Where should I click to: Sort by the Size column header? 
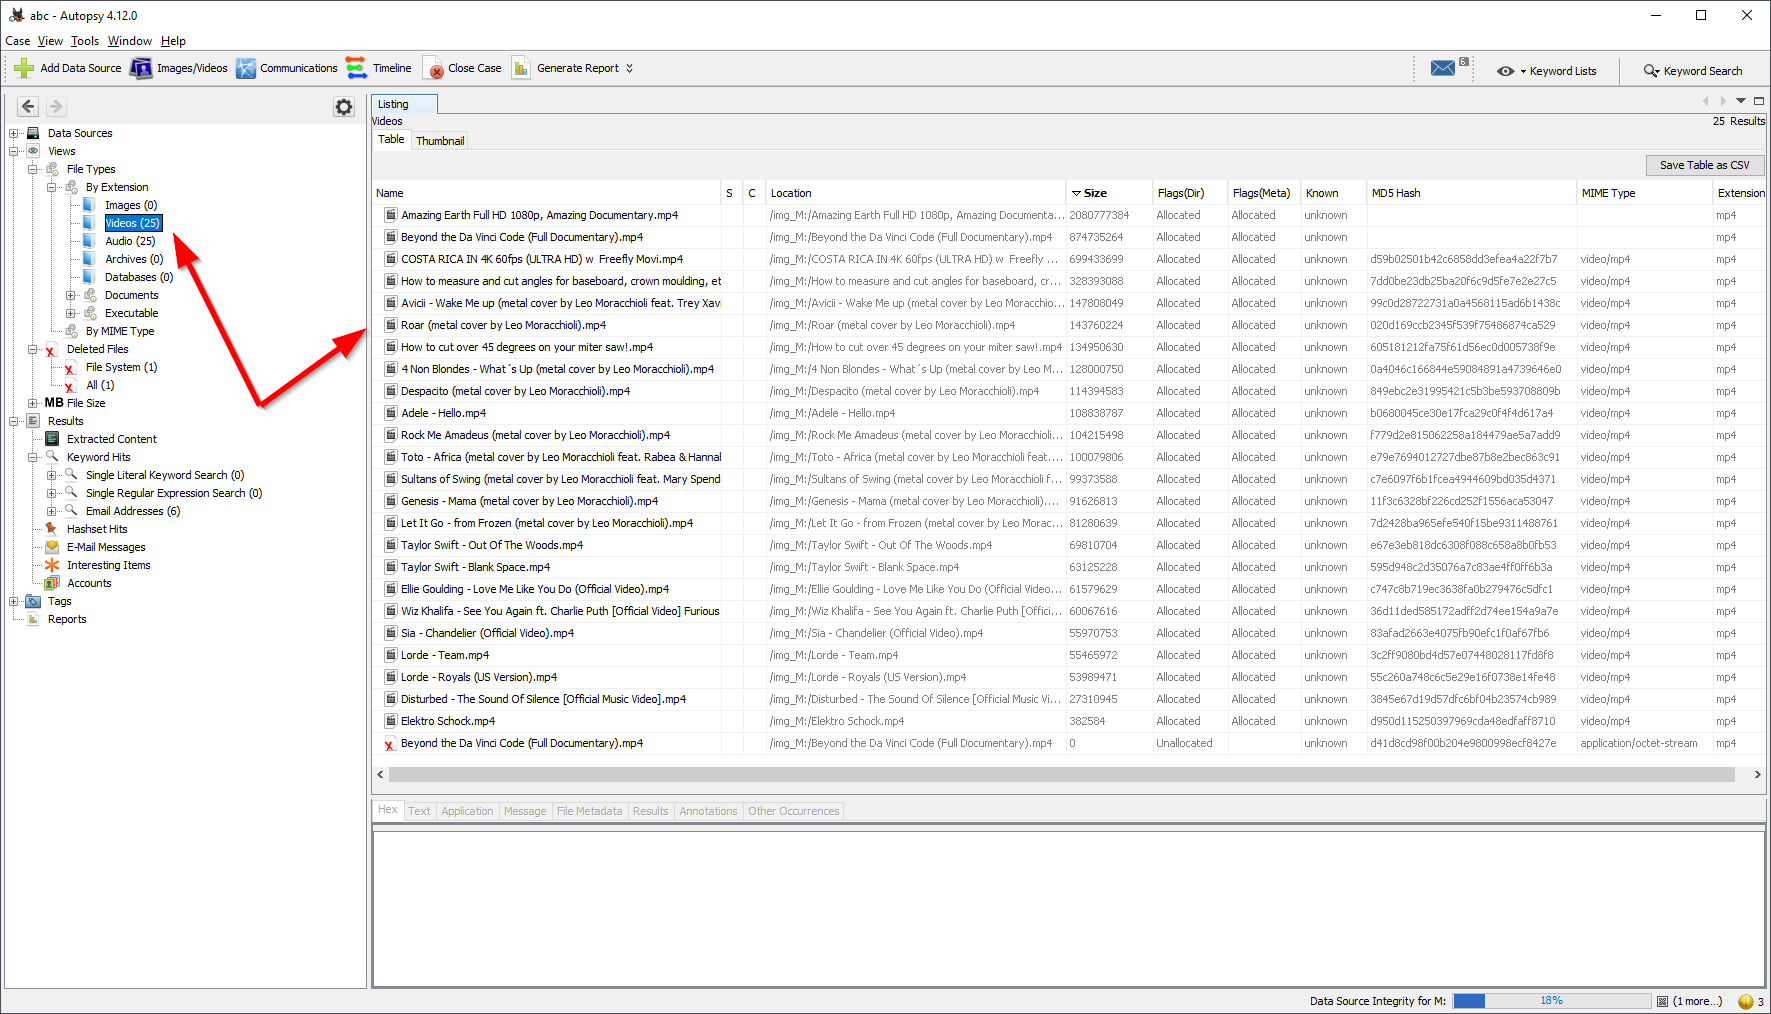(1108, 193)
